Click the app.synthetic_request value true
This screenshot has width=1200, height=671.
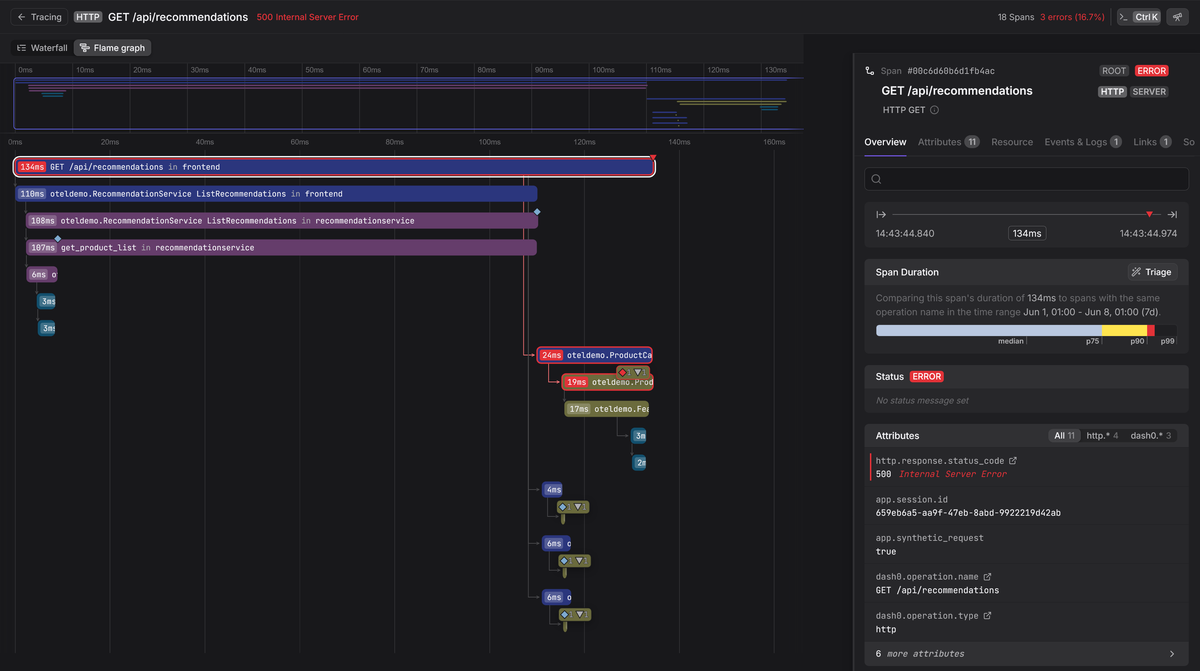(886, 551)
